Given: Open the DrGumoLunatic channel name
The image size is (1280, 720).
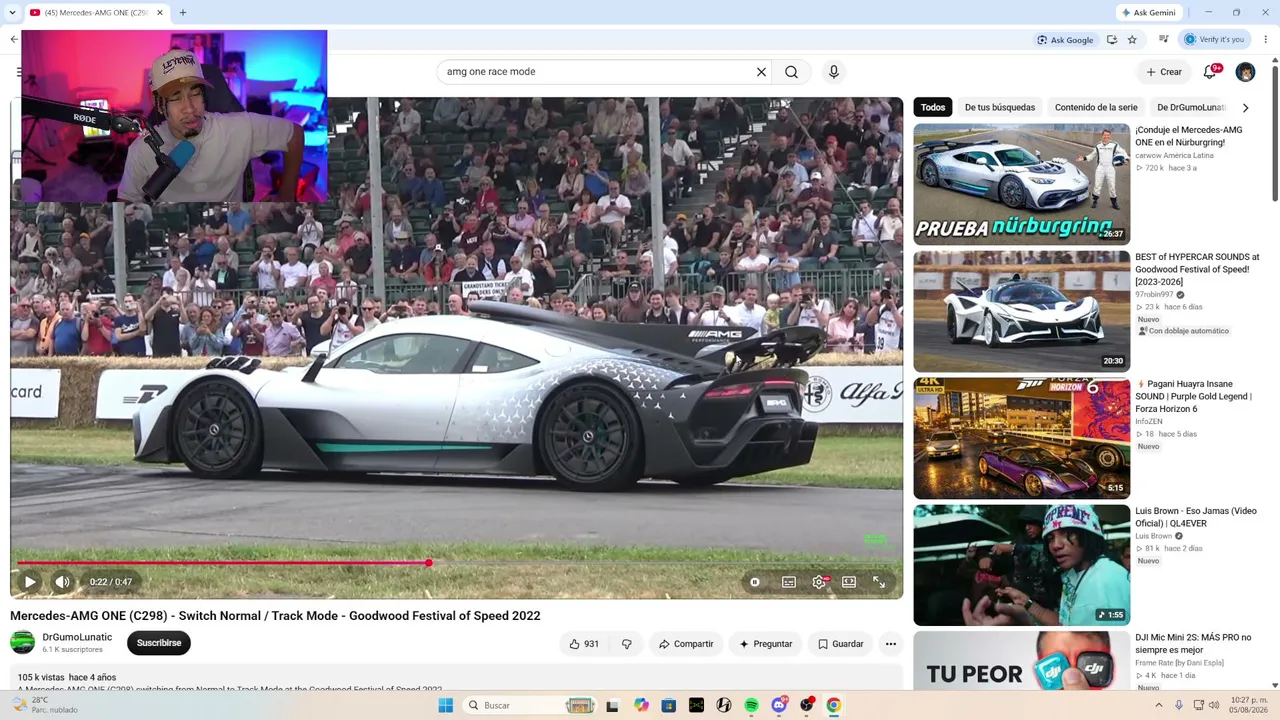Looking at the screenshot, I should point(77,637).
